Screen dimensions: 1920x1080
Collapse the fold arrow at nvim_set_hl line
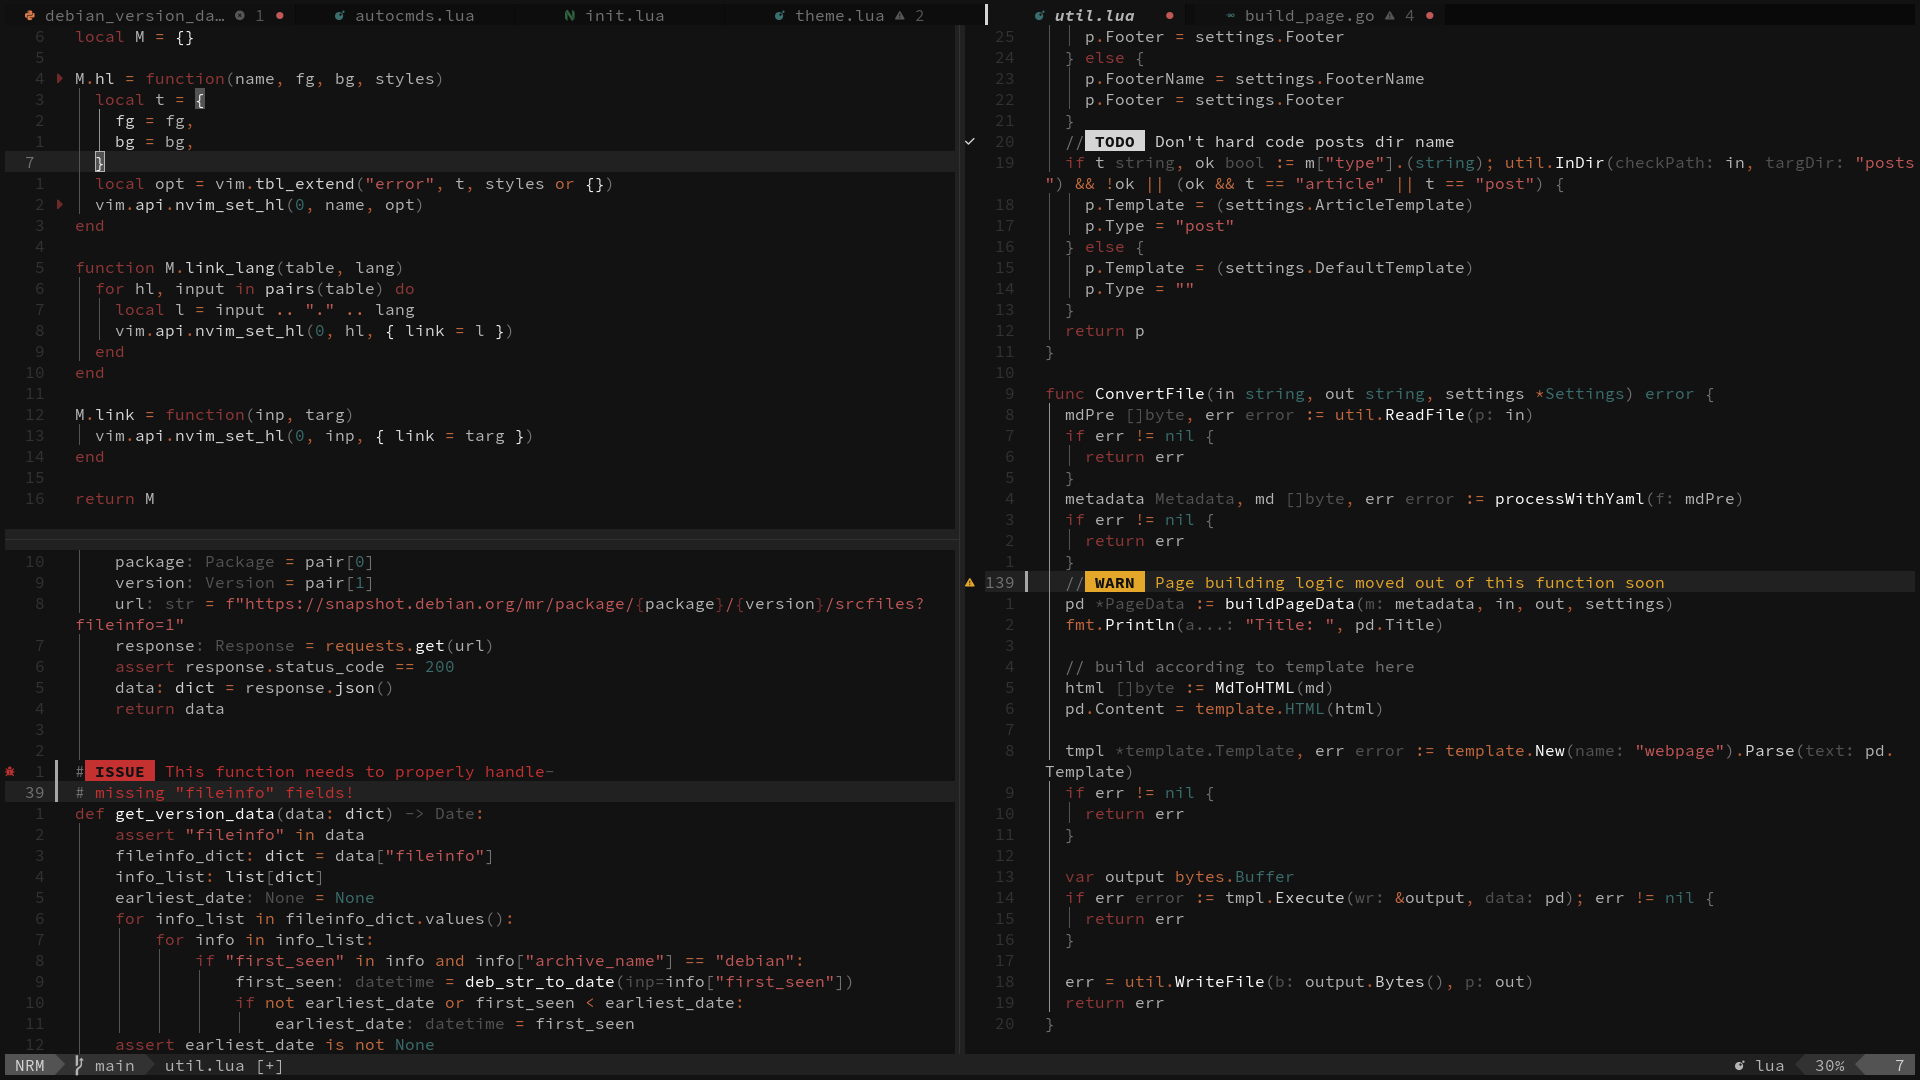(60, 204)
